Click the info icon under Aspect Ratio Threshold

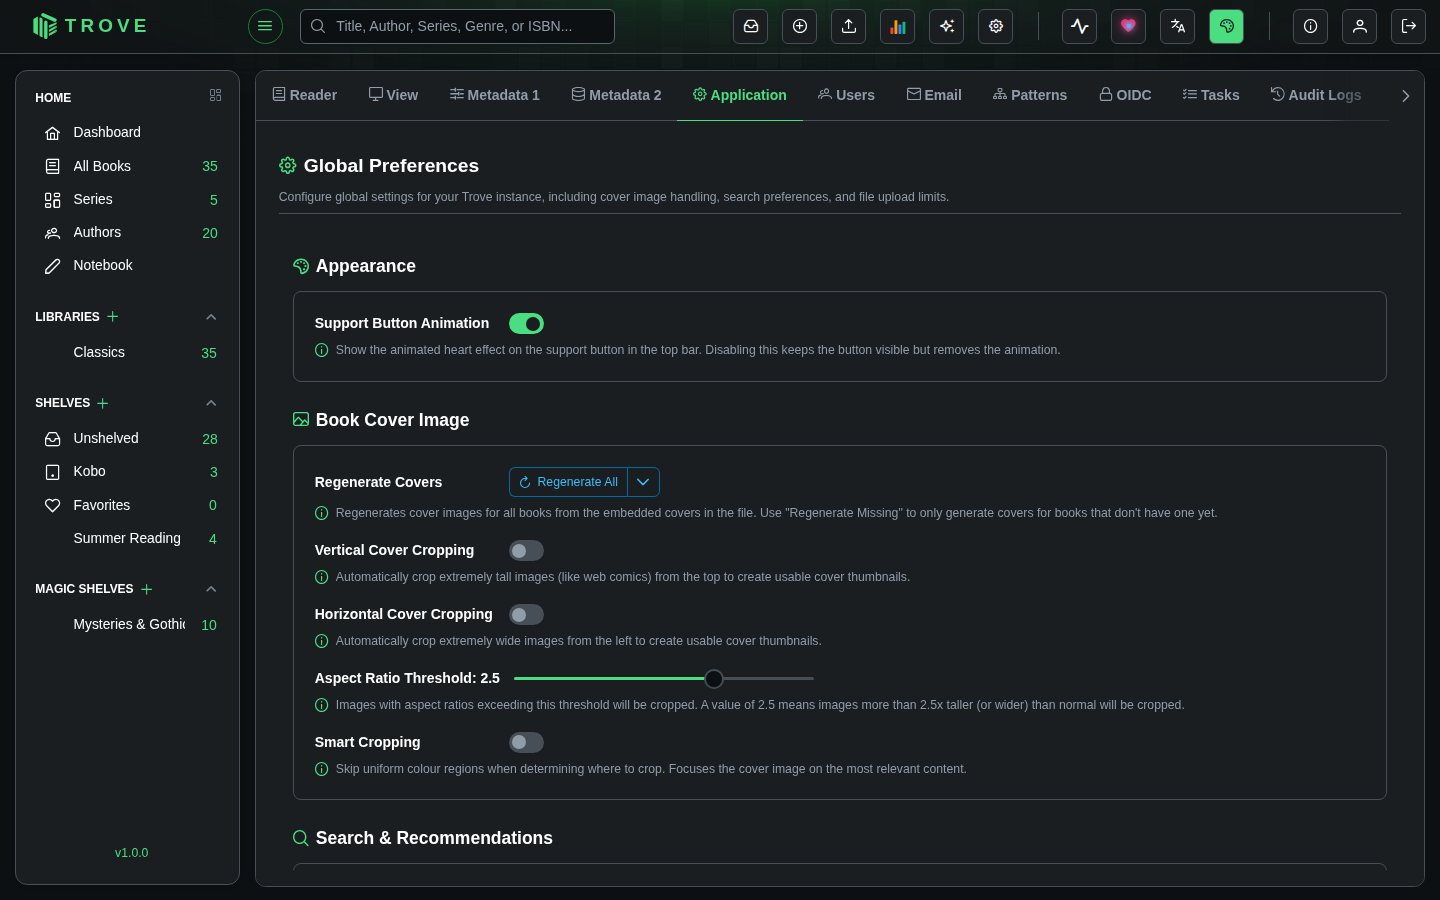(322, 705)
